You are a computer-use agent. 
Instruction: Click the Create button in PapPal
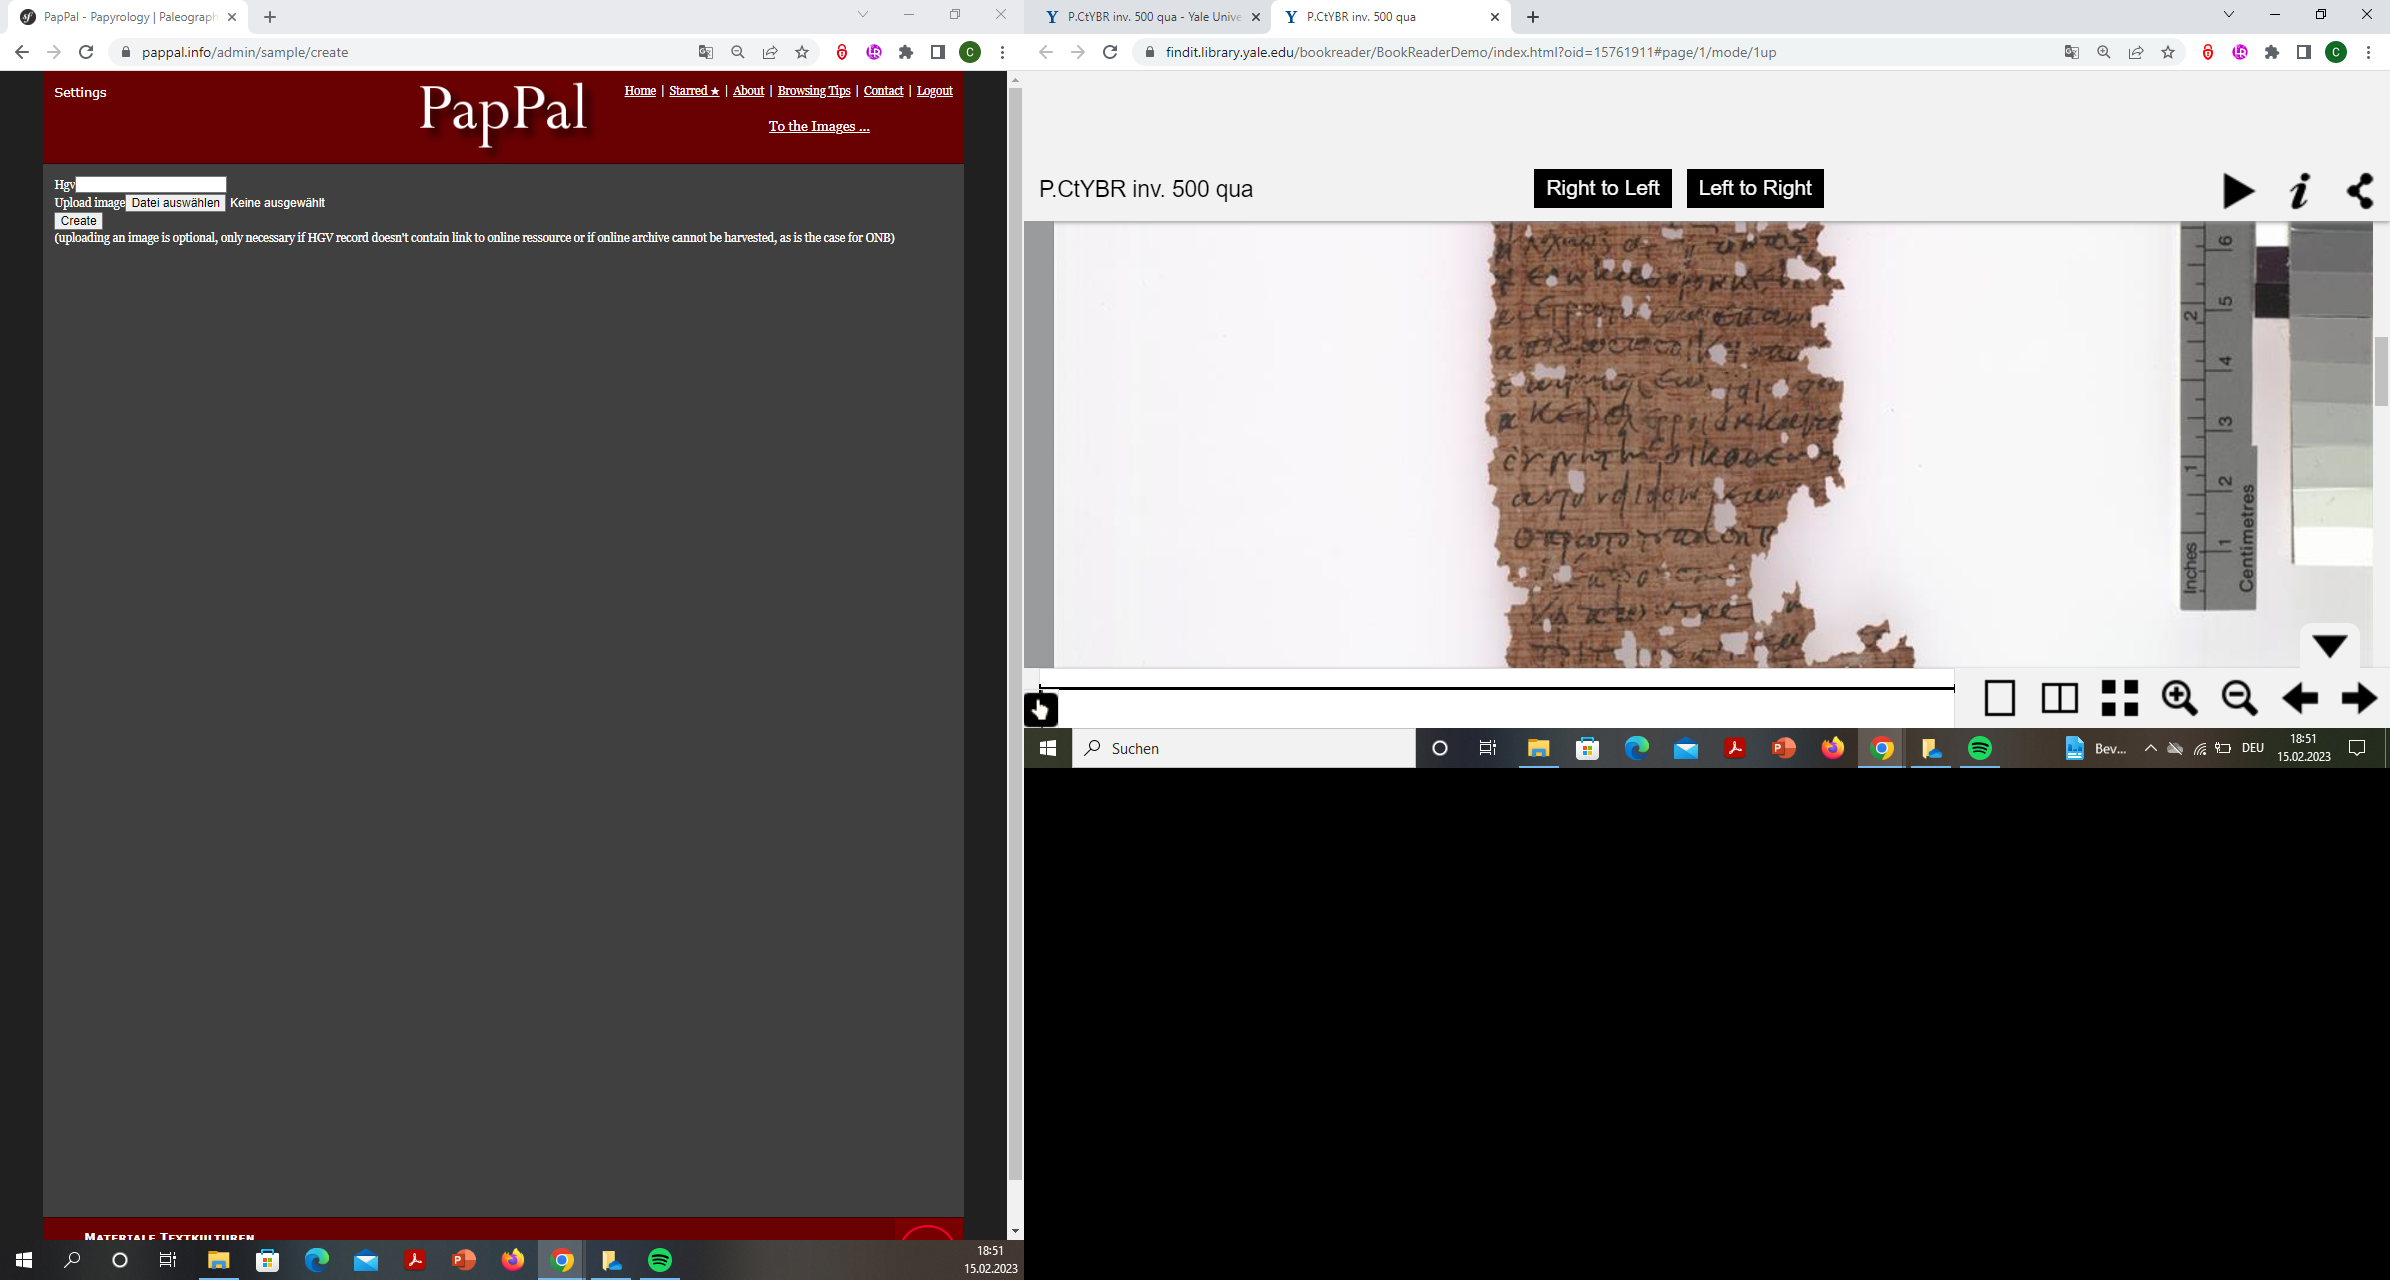(x=78, y=221)
